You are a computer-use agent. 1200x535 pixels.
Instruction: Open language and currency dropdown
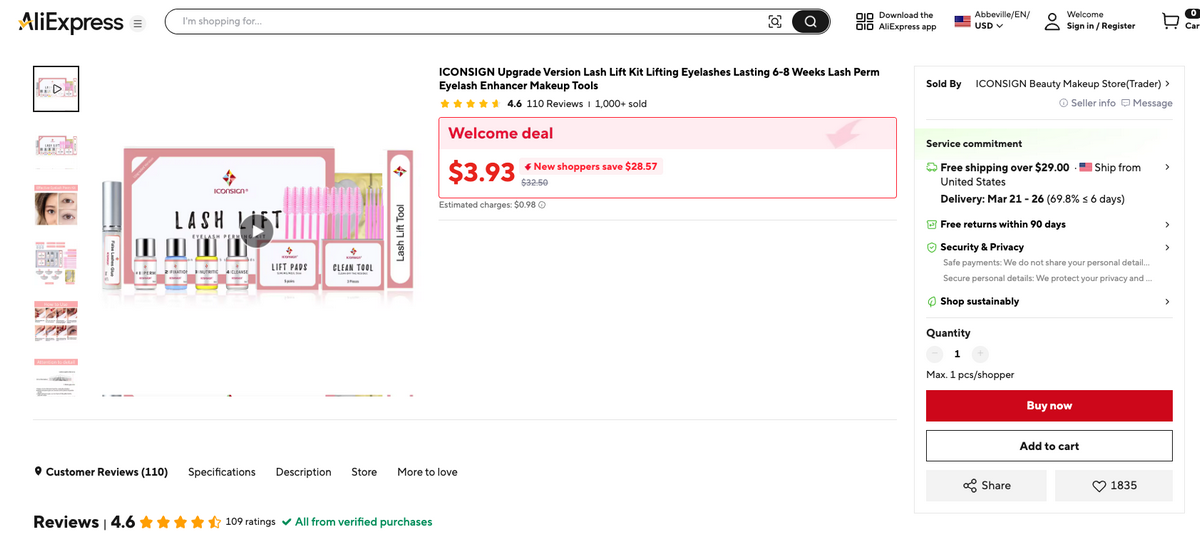991,20
